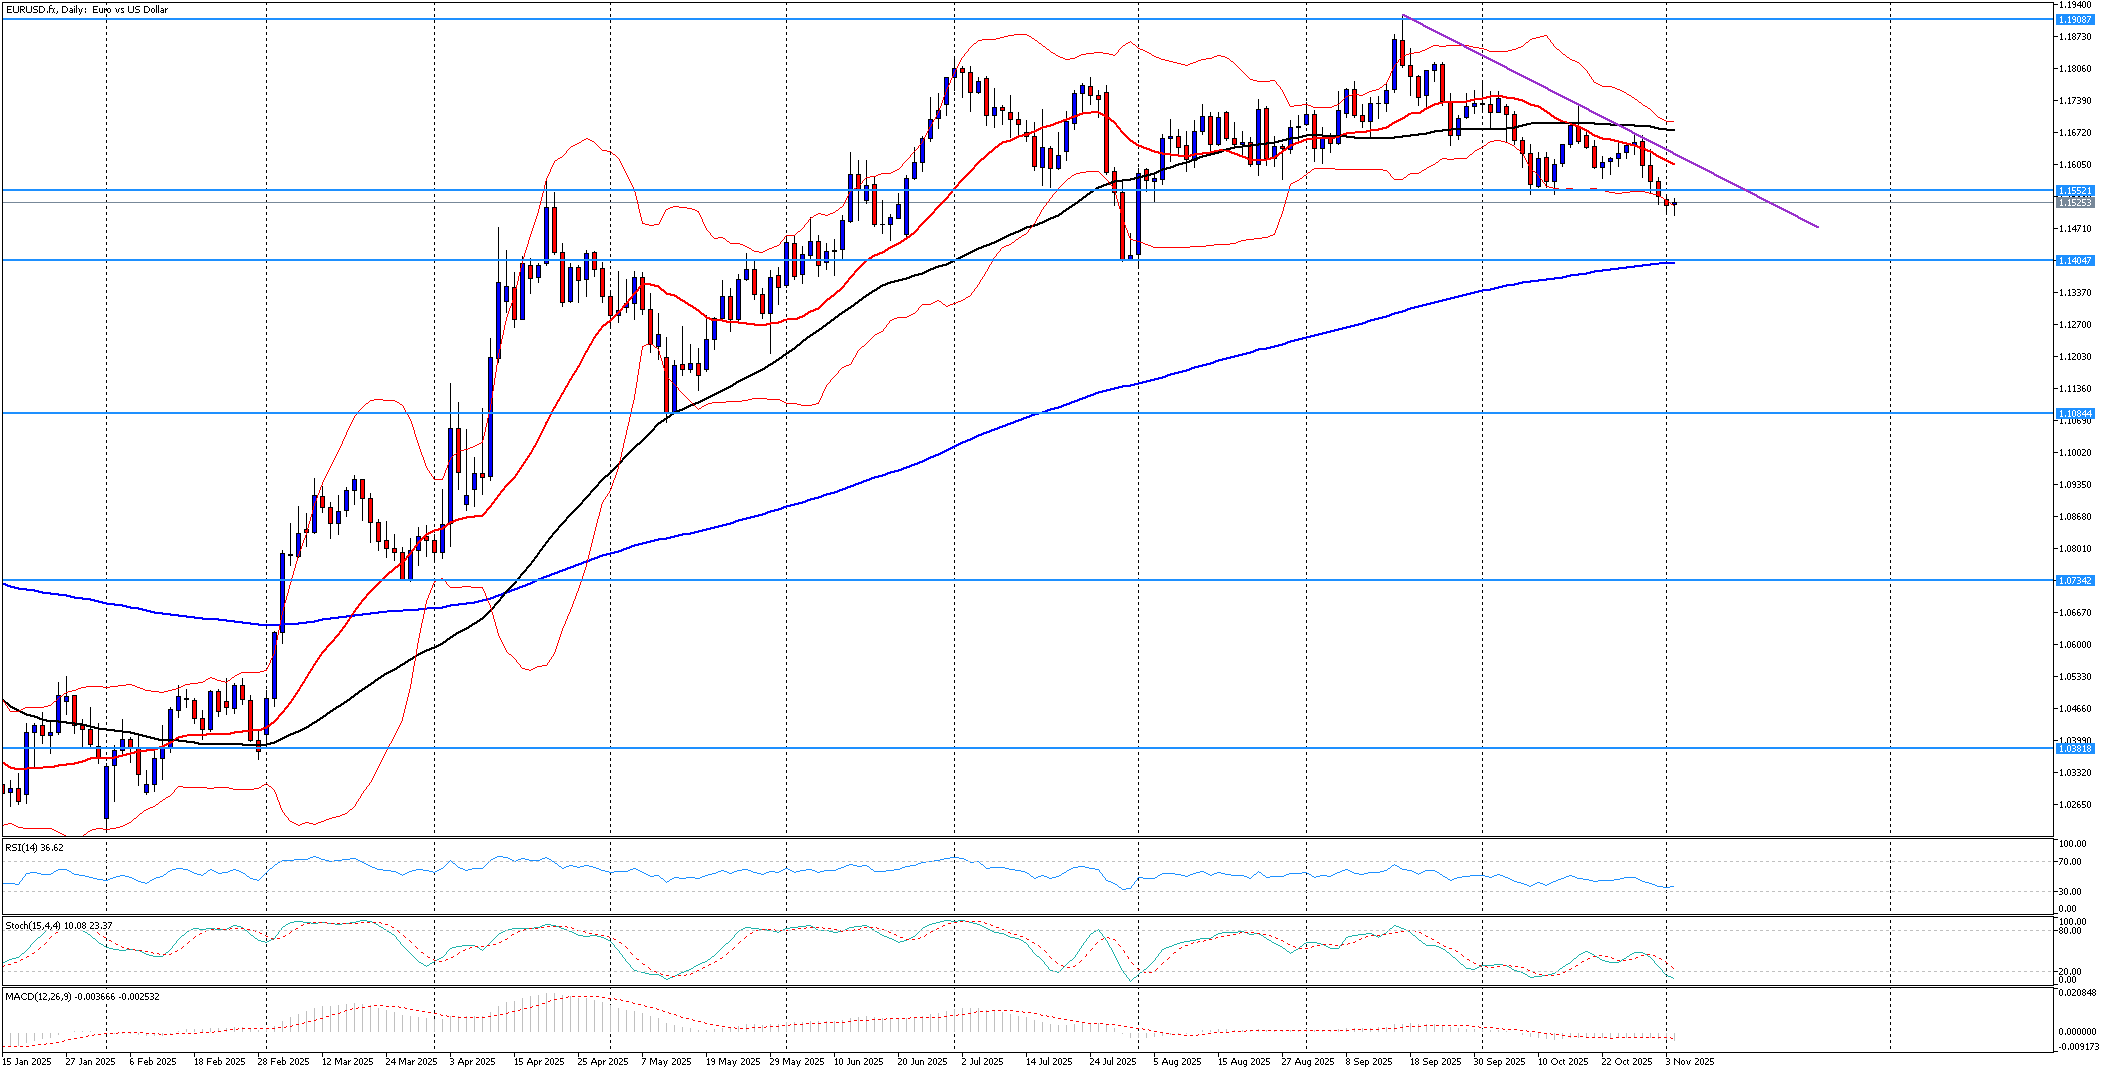Click the 2 Jul 2025 date label
The height and width of the screenshot is (1073, 2106).
pyautogui.click(x=980, y=1061)
